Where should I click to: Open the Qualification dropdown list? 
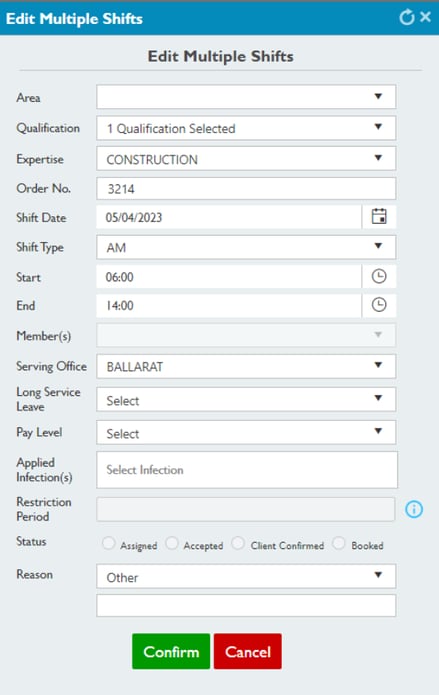246,128
